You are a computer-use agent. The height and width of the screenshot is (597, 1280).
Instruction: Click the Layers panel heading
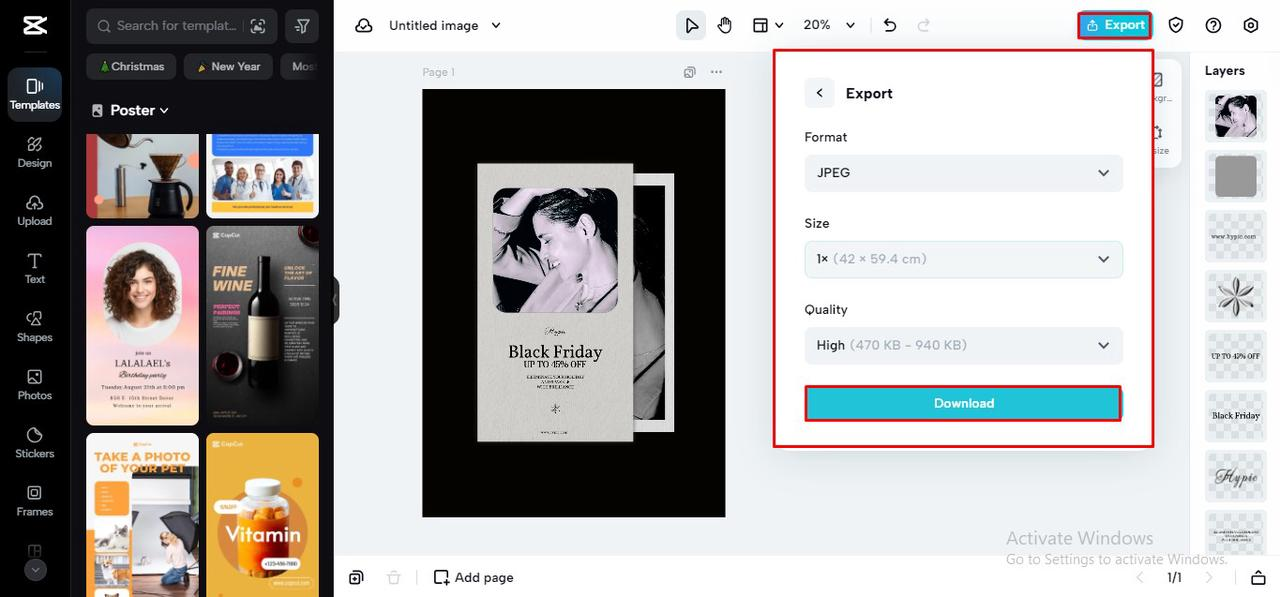[1225, 71]
